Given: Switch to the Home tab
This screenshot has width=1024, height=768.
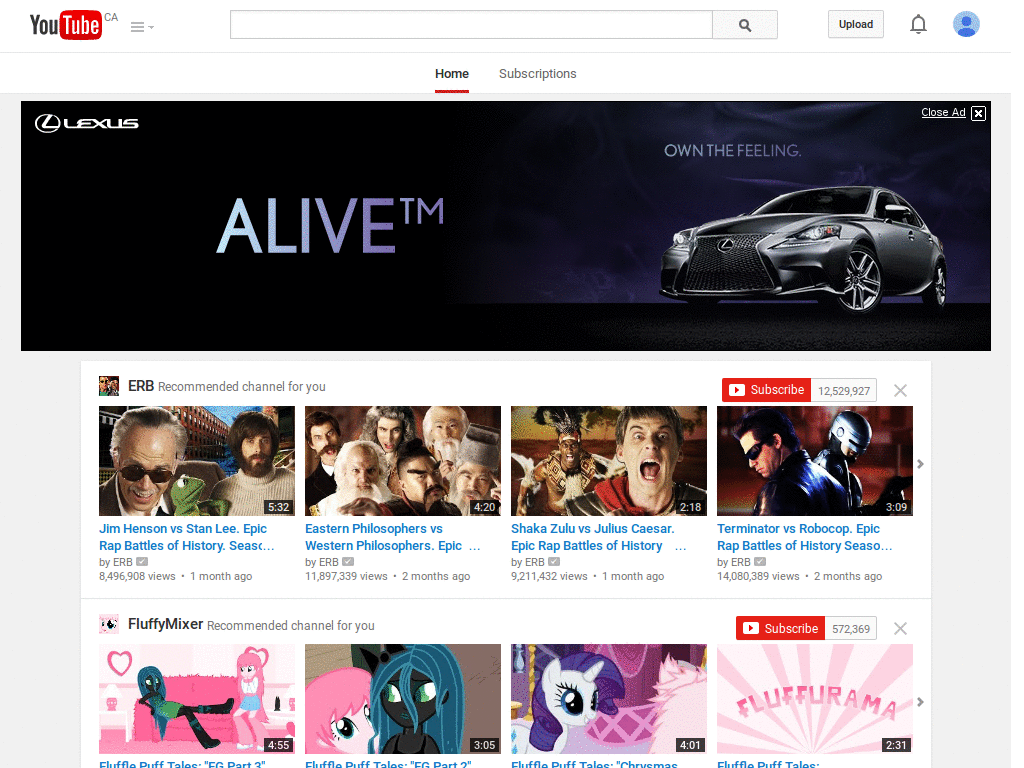Looking at the screenshot, I should 452,74.
